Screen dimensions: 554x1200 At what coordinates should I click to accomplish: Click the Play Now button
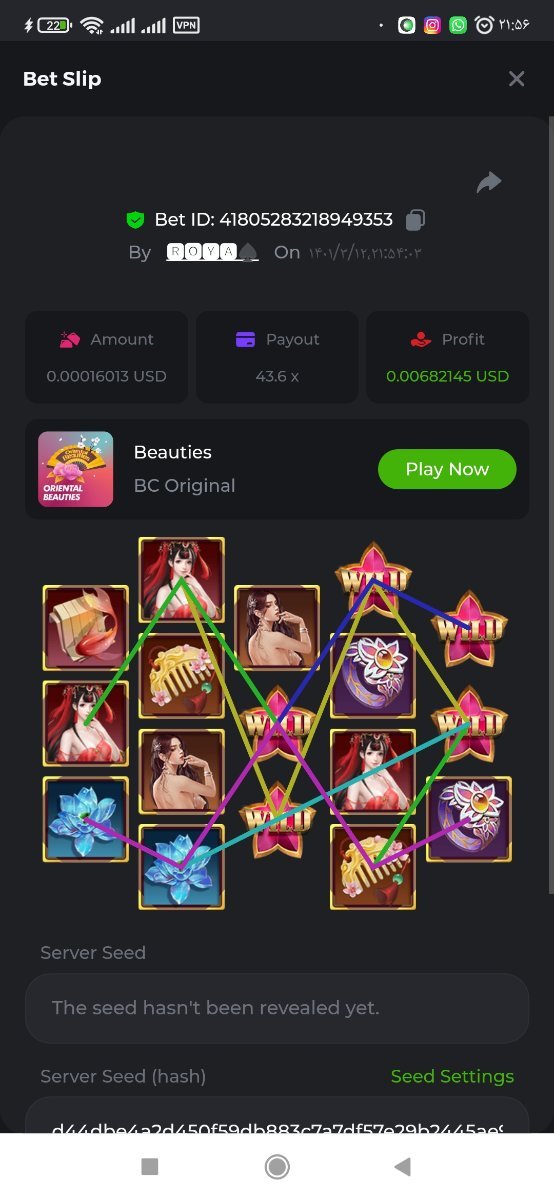[447, 469]
